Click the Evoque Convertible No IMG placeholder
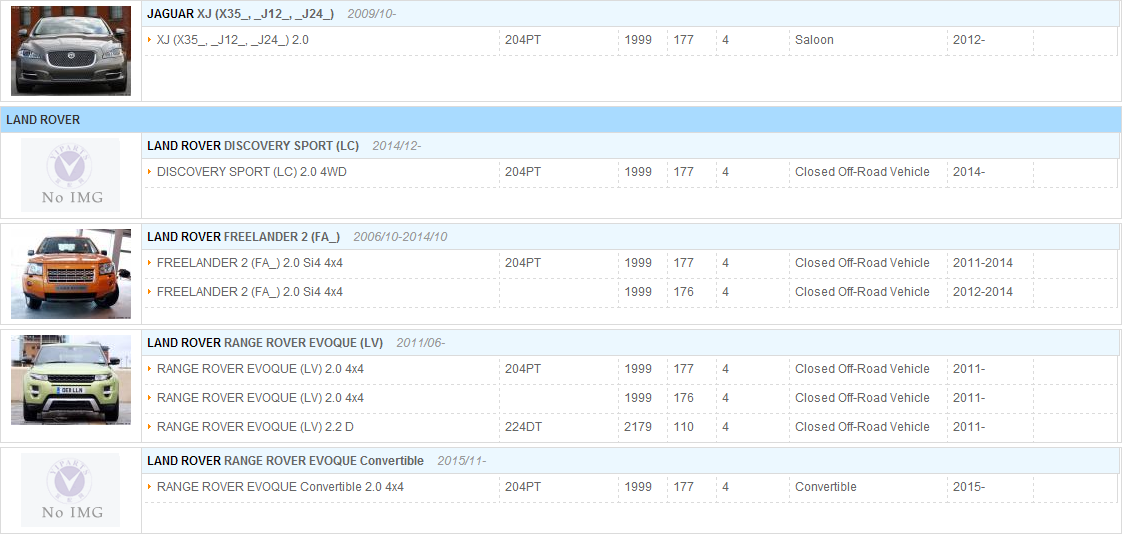 pos(70,490)
